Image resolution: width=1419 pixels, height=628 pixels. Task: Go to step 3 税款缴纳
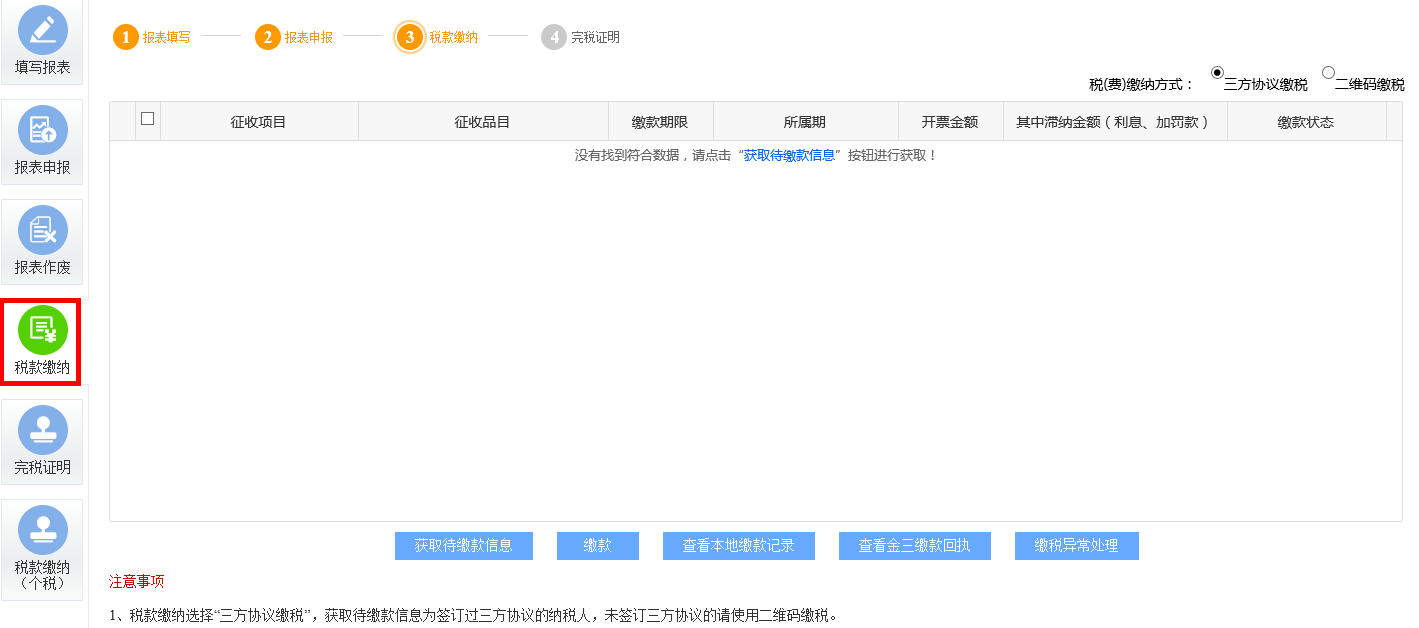click(x=437, y=37)
